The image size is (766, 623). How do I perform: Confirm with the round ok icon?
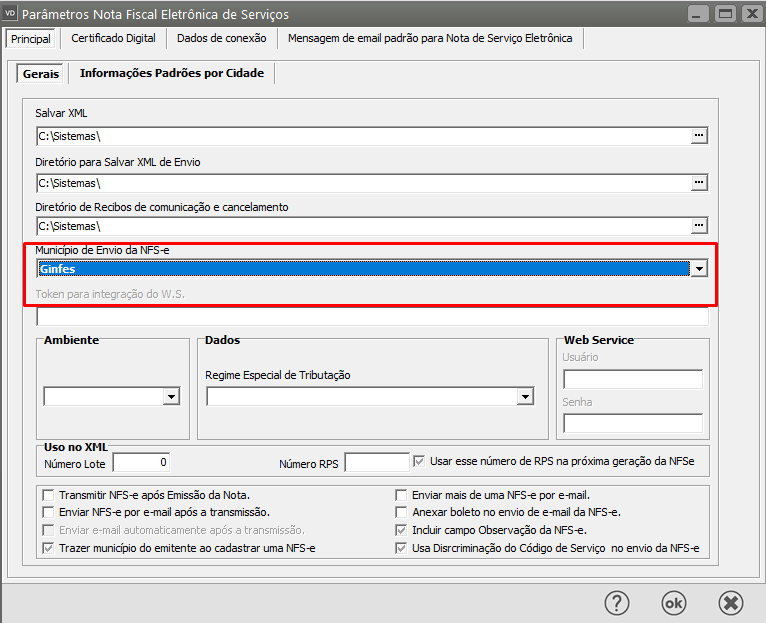(674, 602)
